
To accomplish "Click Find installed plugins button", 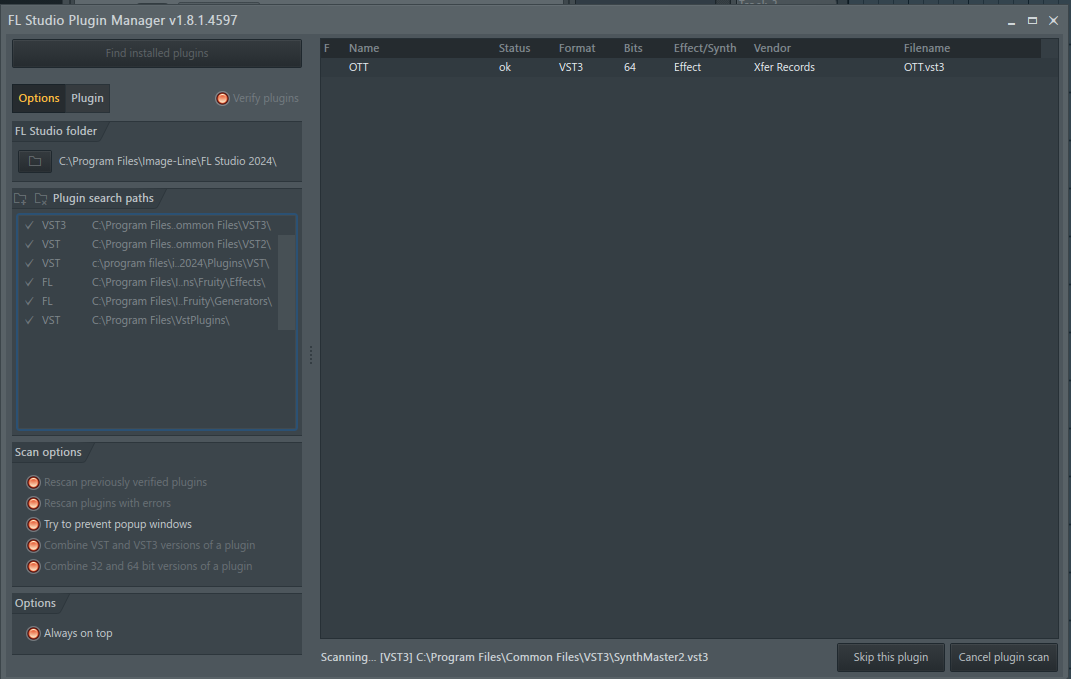I will (x=156, y=53).
